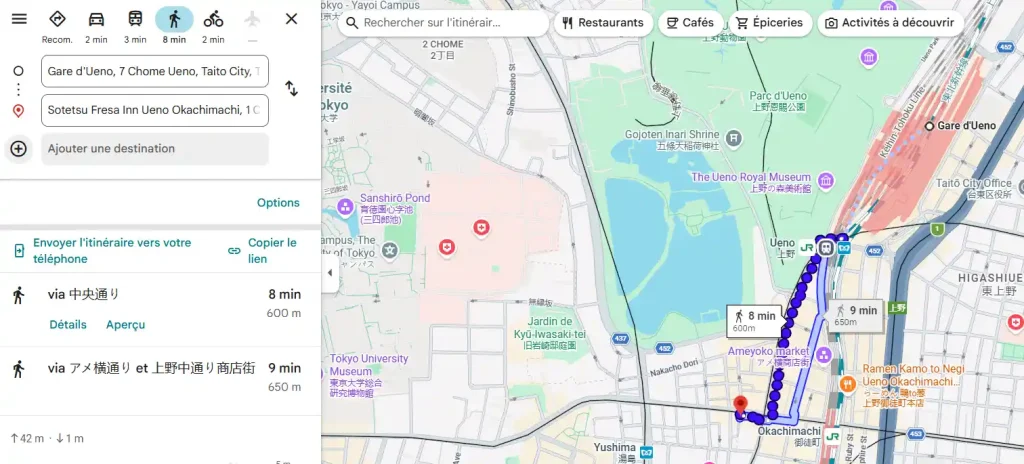The image size is (1024, 464).
Task: Edit the Sotetsu Fresa Inn destination field
Action: point(155,110)
